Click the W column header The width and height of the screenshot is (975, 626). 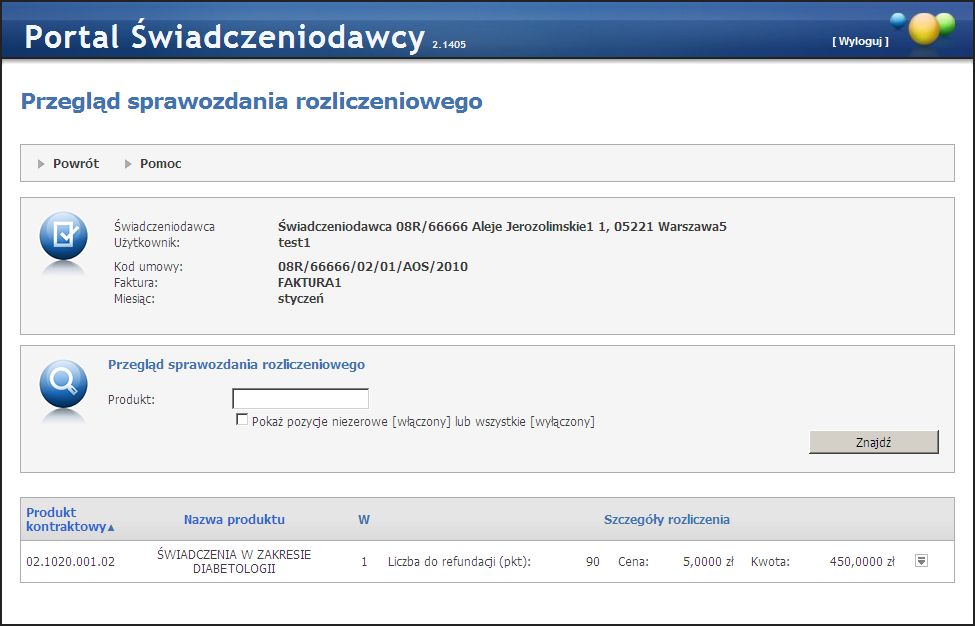pos(364,519)
